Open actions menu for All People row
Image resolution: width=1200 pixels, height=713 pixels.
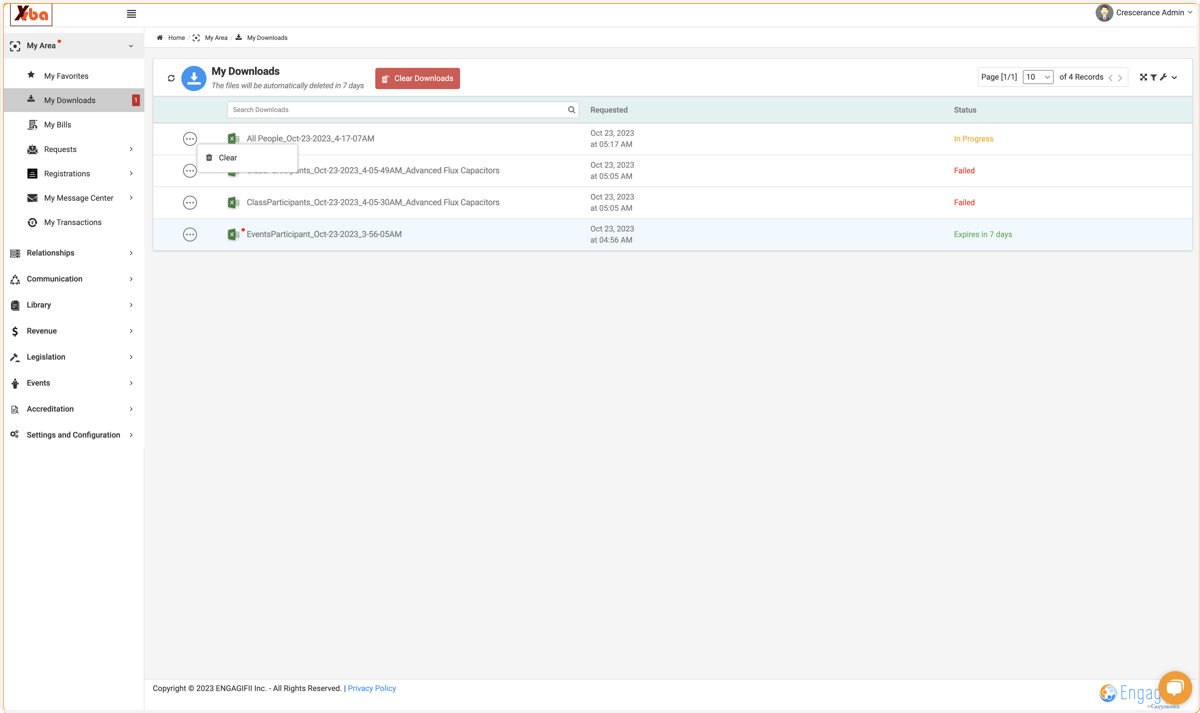[190, 139]
